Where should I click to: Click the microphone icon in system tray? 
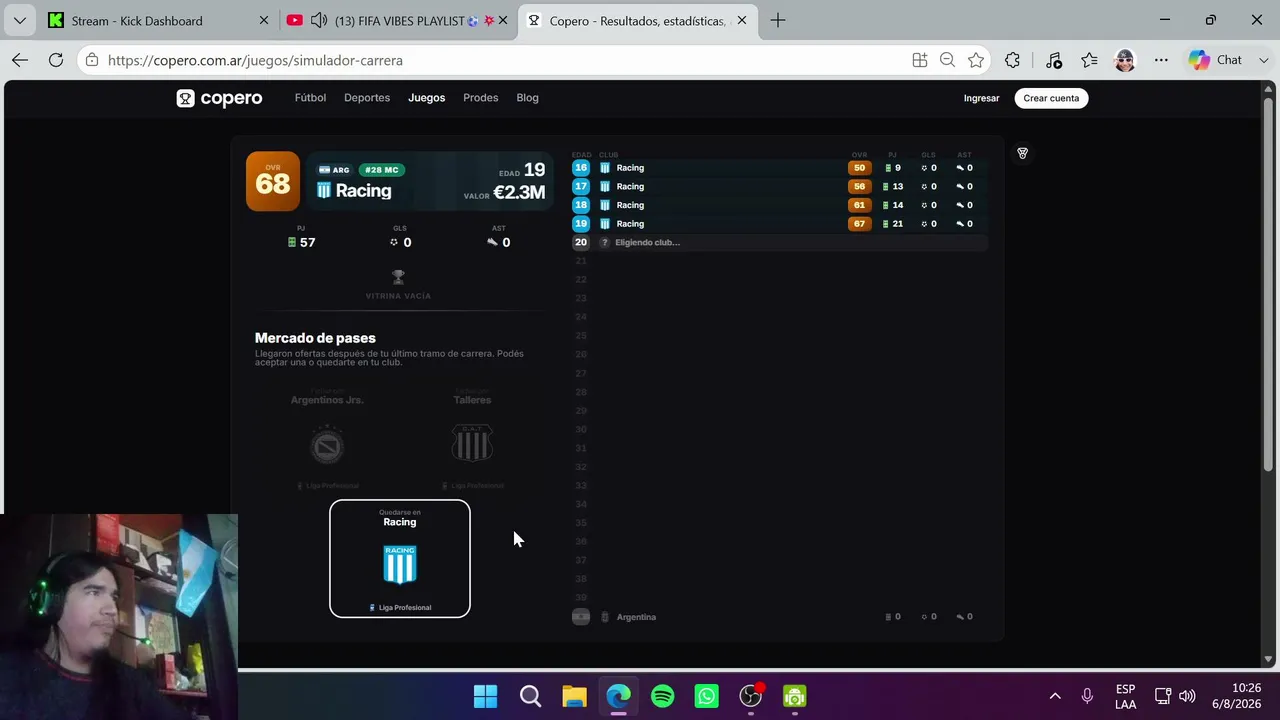coord(1087,696)
